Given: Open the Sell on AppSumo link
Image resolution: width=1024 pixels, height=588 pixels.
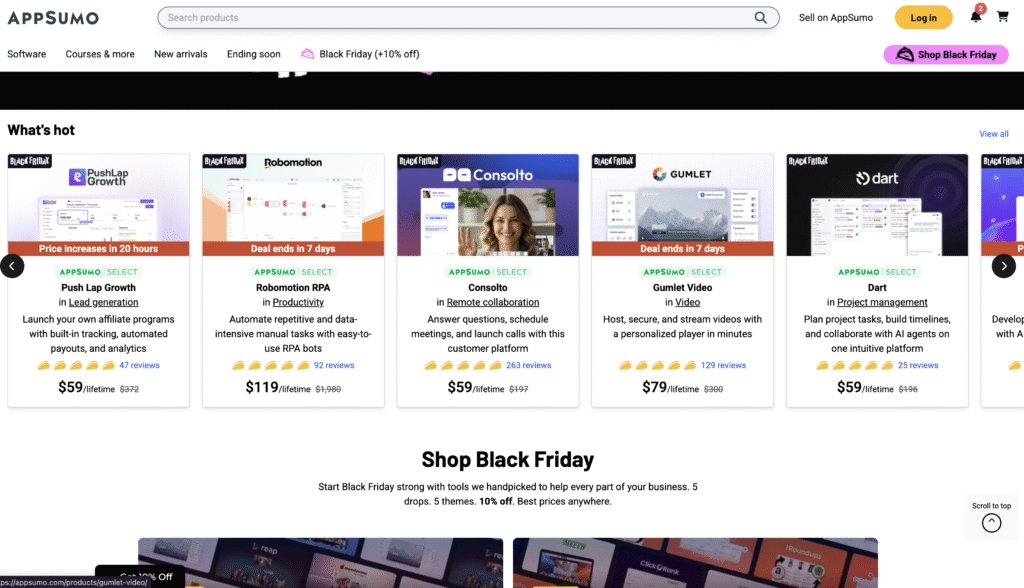Looking at the screenshot, I should [835, 17].
